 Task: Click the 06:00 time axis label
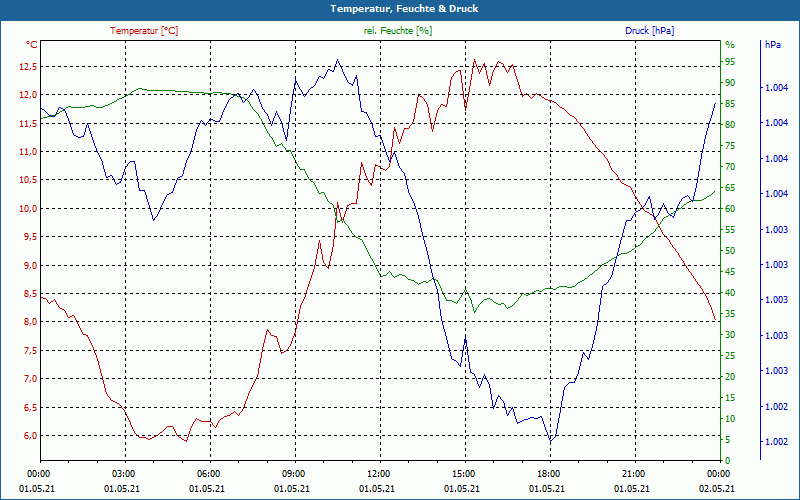coord(208,473)
